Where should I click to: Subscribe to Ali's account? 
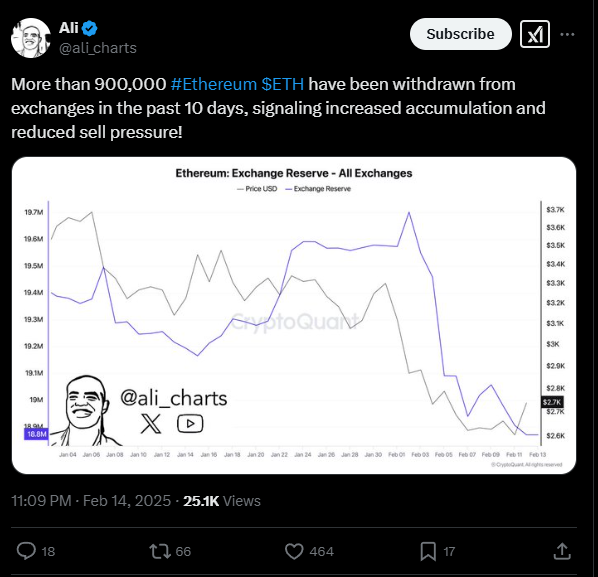461,34
